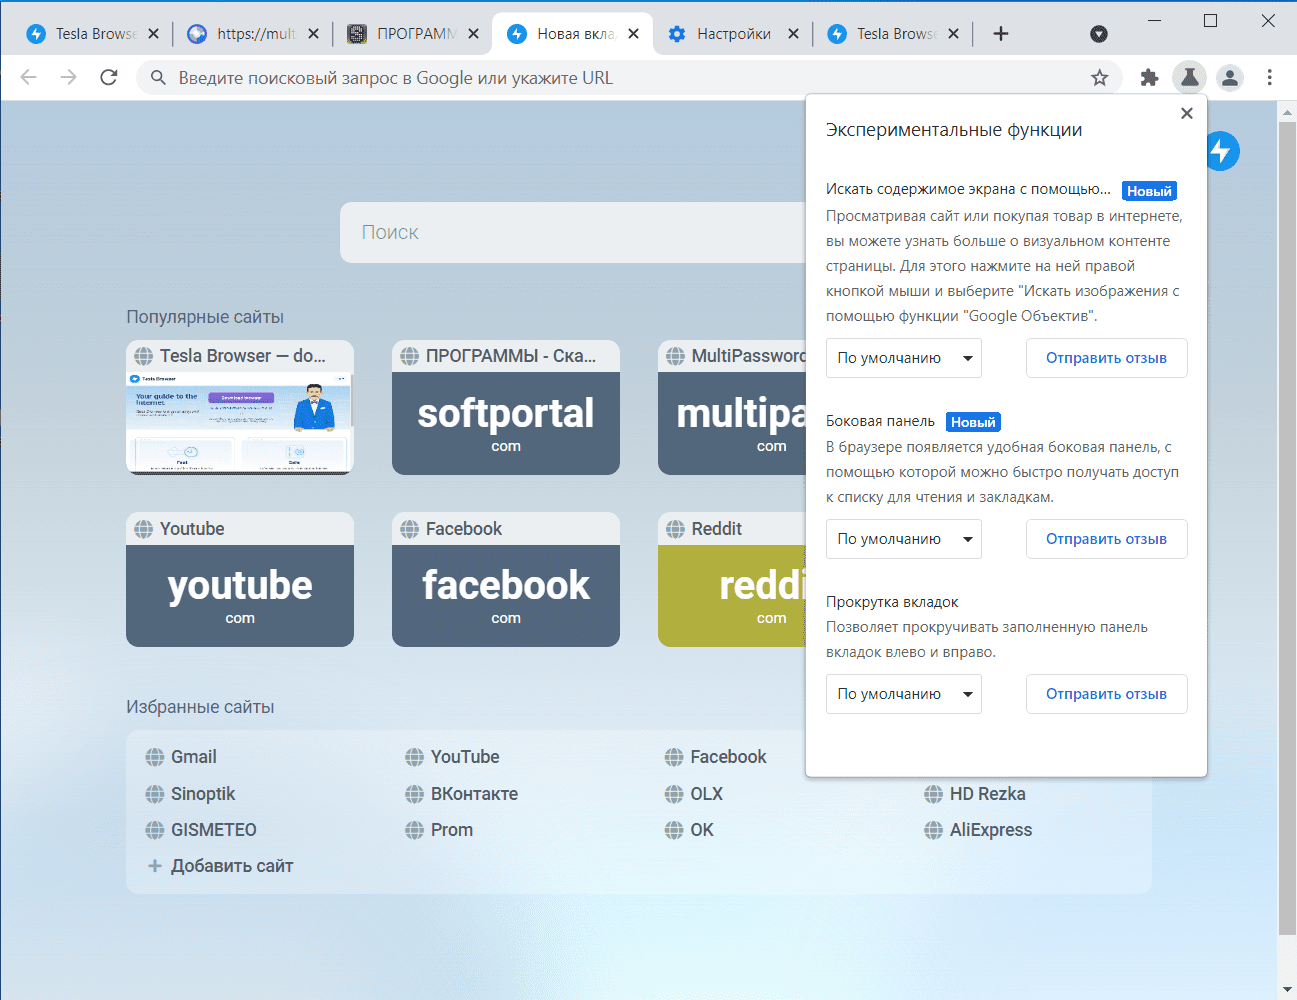Toggle the experiments flask icon
This screenshot has height=1000, width=1297.
[1189, 77]
